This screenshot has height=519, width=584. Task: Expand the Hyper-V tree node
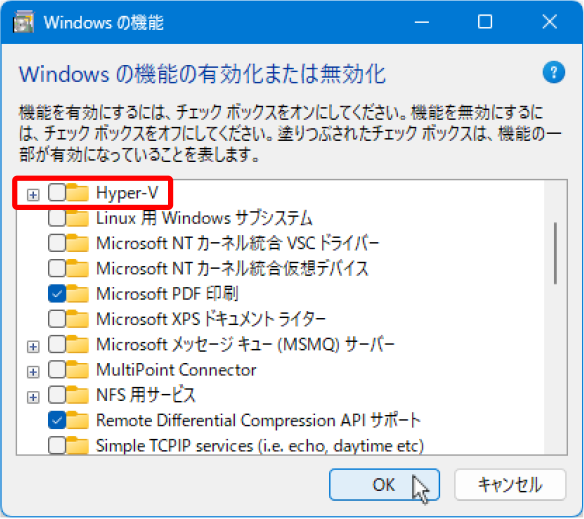33,194
